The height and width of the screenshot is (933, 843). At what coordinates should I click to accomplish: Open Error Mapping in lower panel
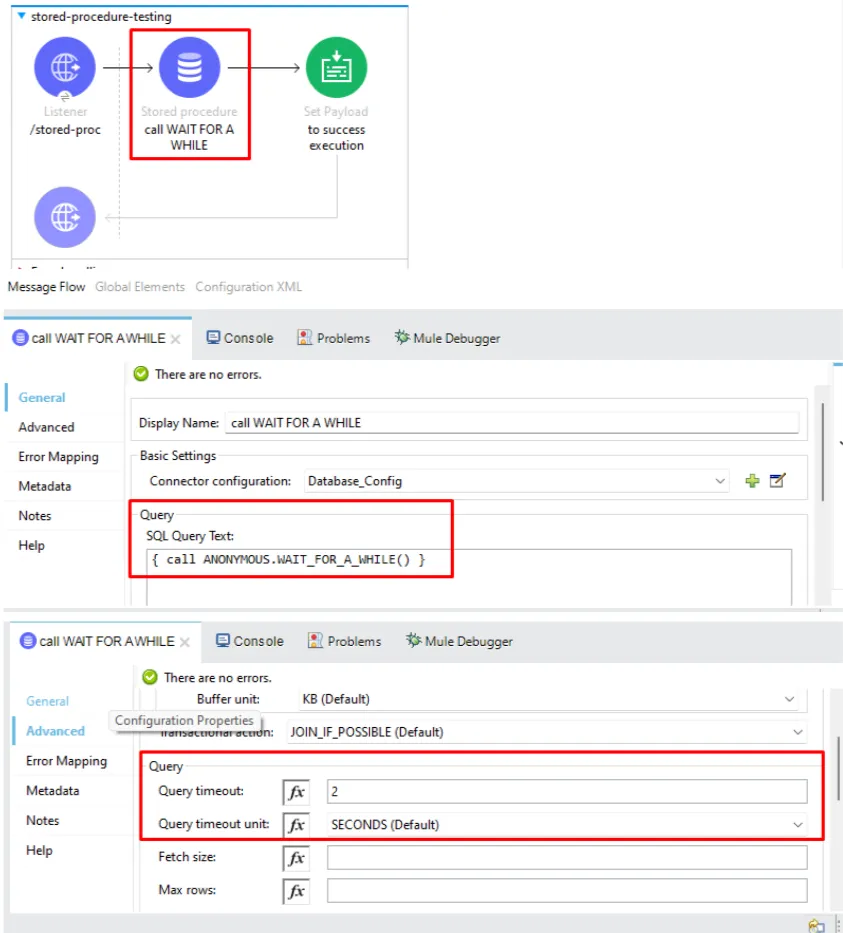click(67, 761)
